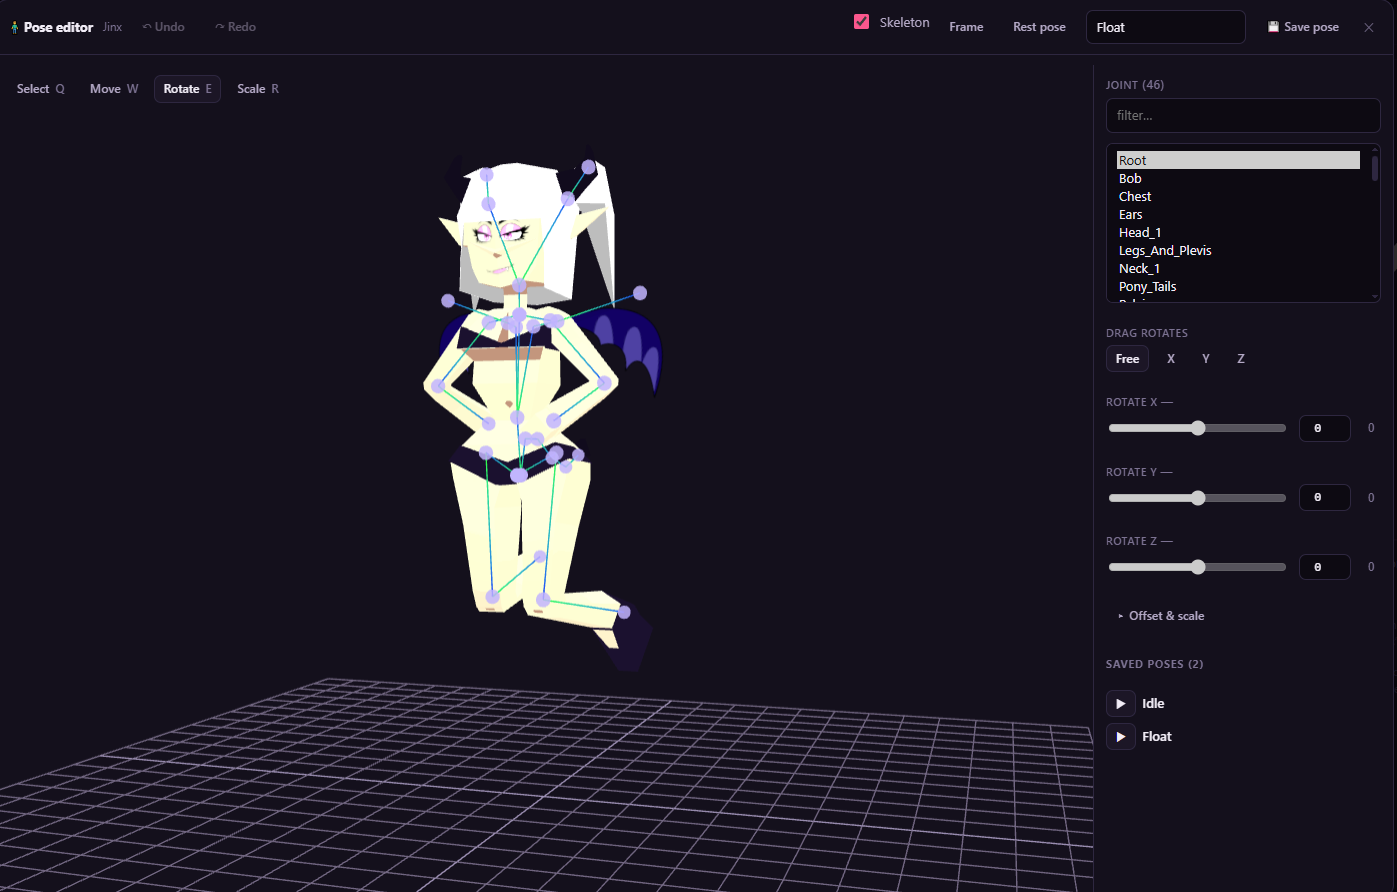This screenshot has height=892, width=1397.
Task: Play the Float saved pose
Action: pos(1120,737)
